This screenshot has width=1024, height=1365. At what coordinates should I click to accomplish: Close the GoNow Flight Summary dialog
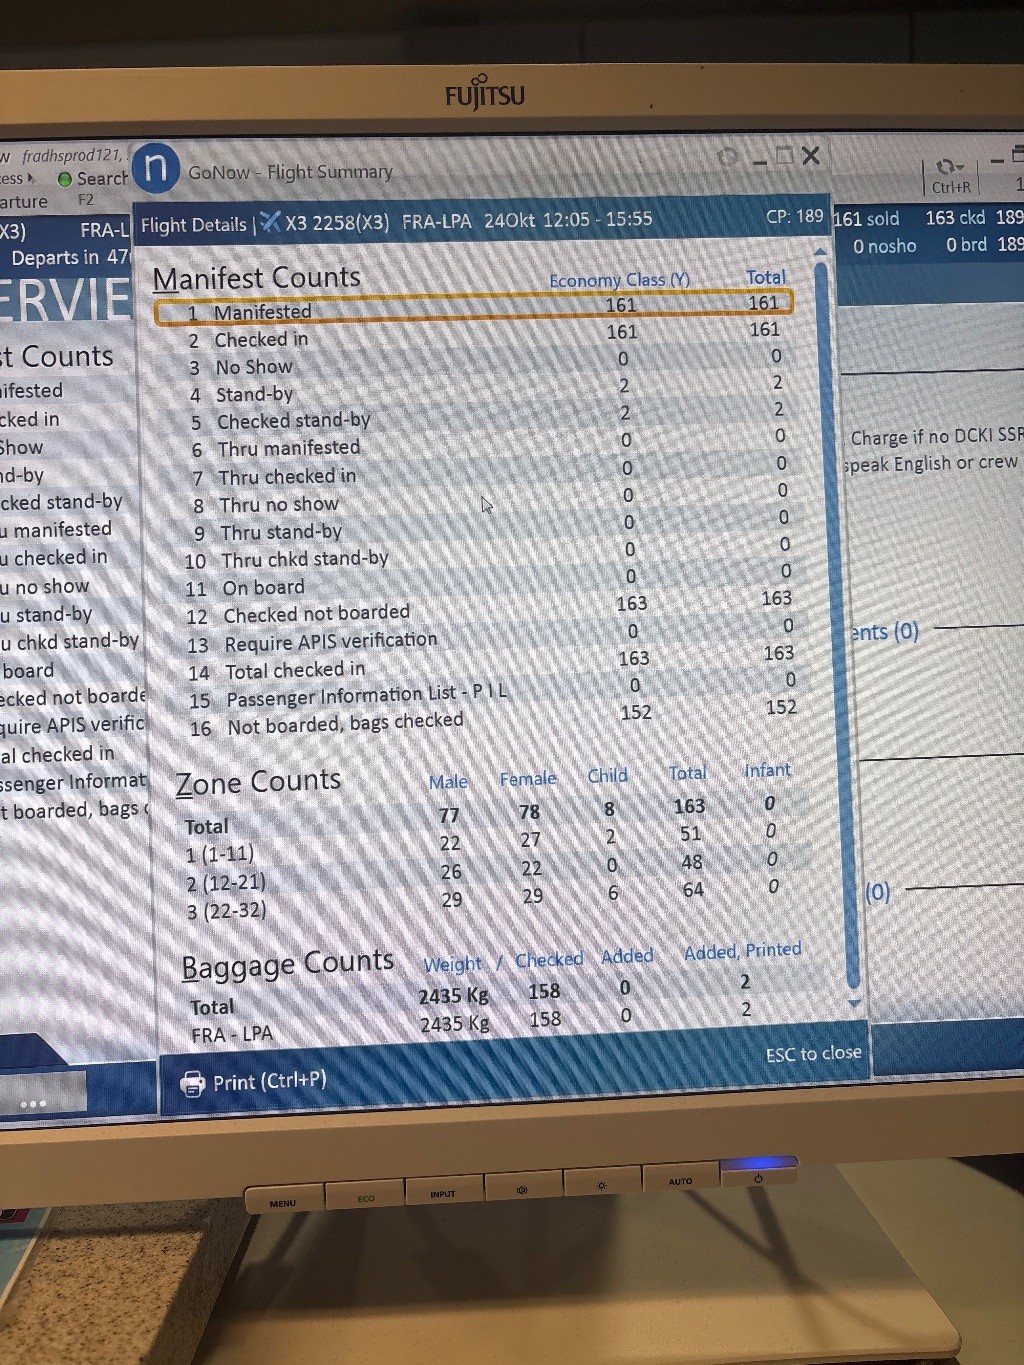(x=811, y=156)
